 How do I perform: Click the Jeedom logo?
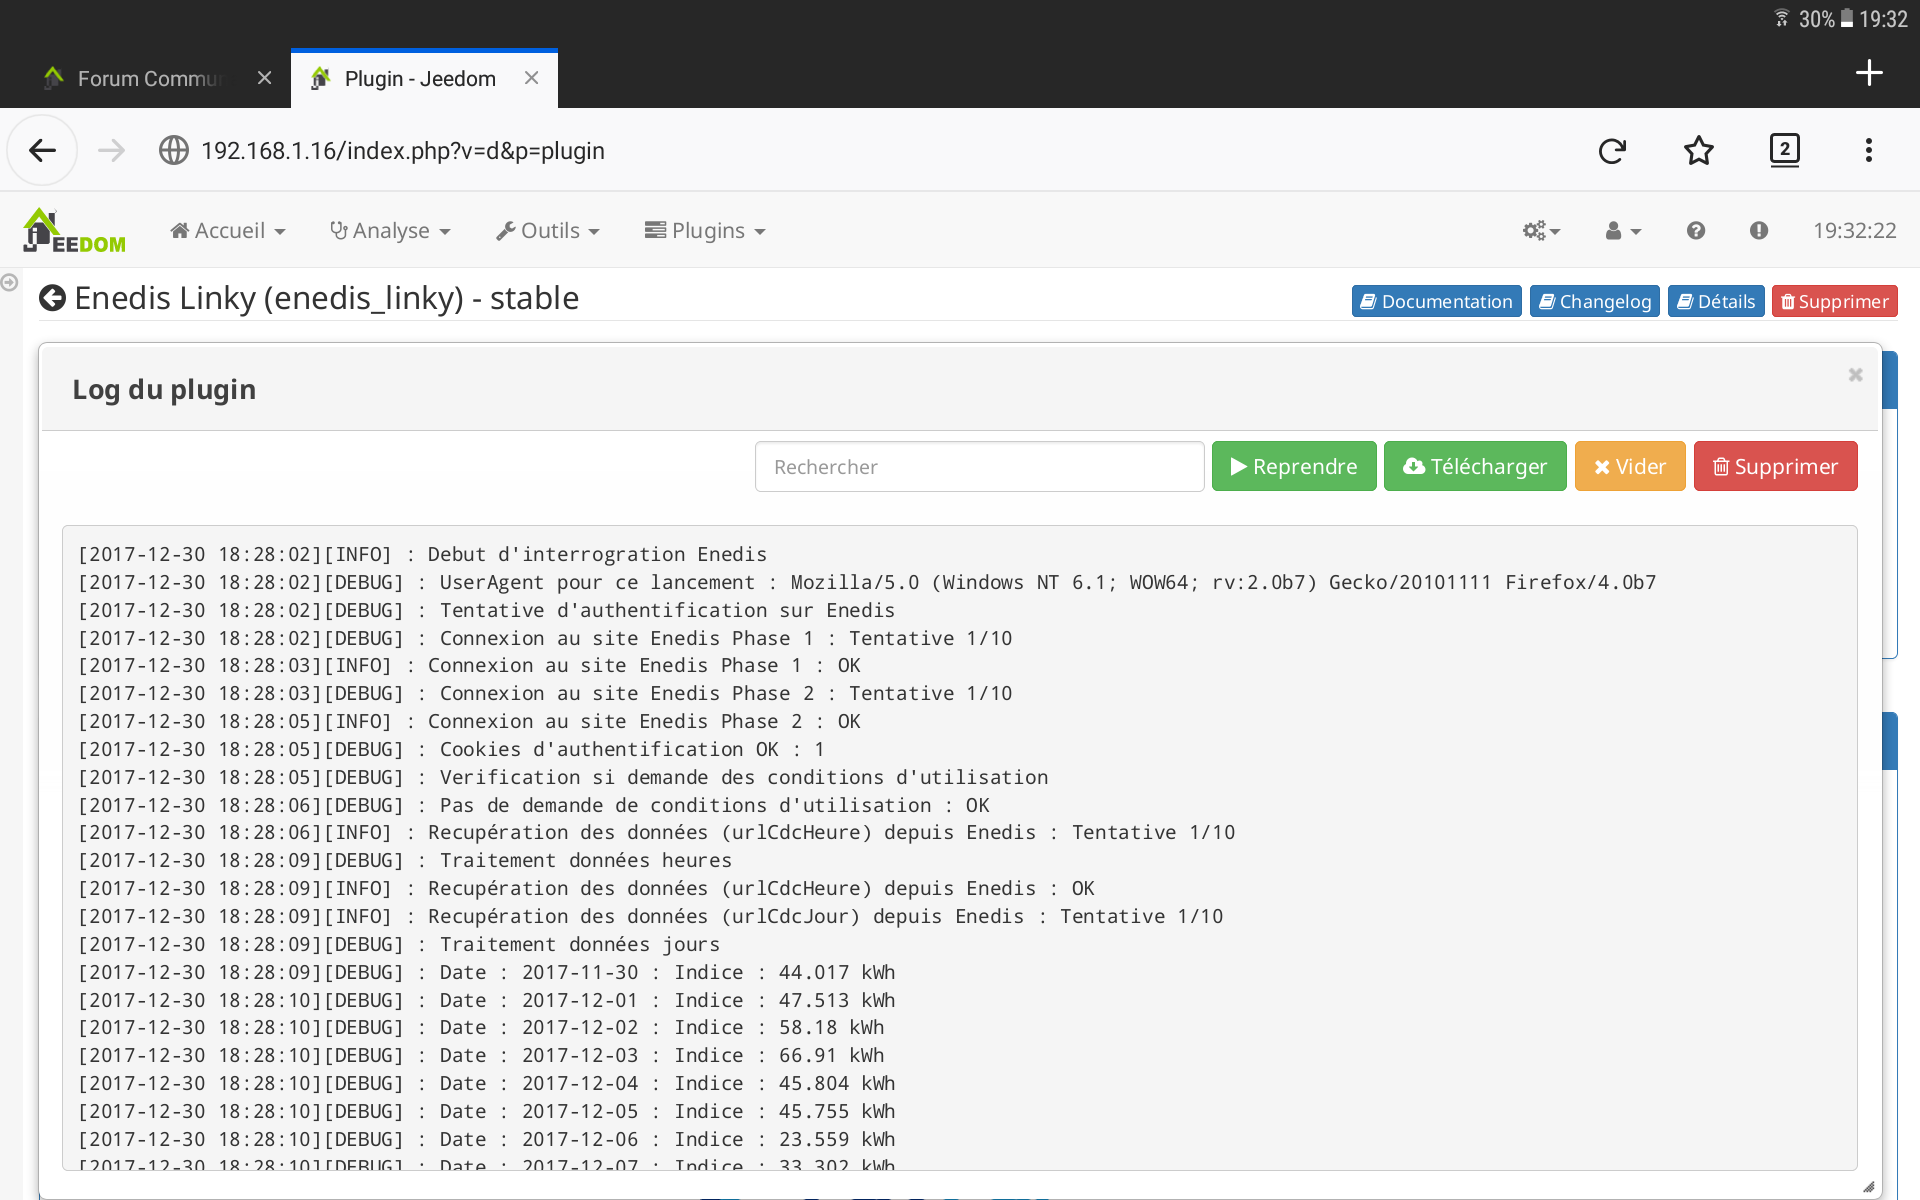pos(75,230)
